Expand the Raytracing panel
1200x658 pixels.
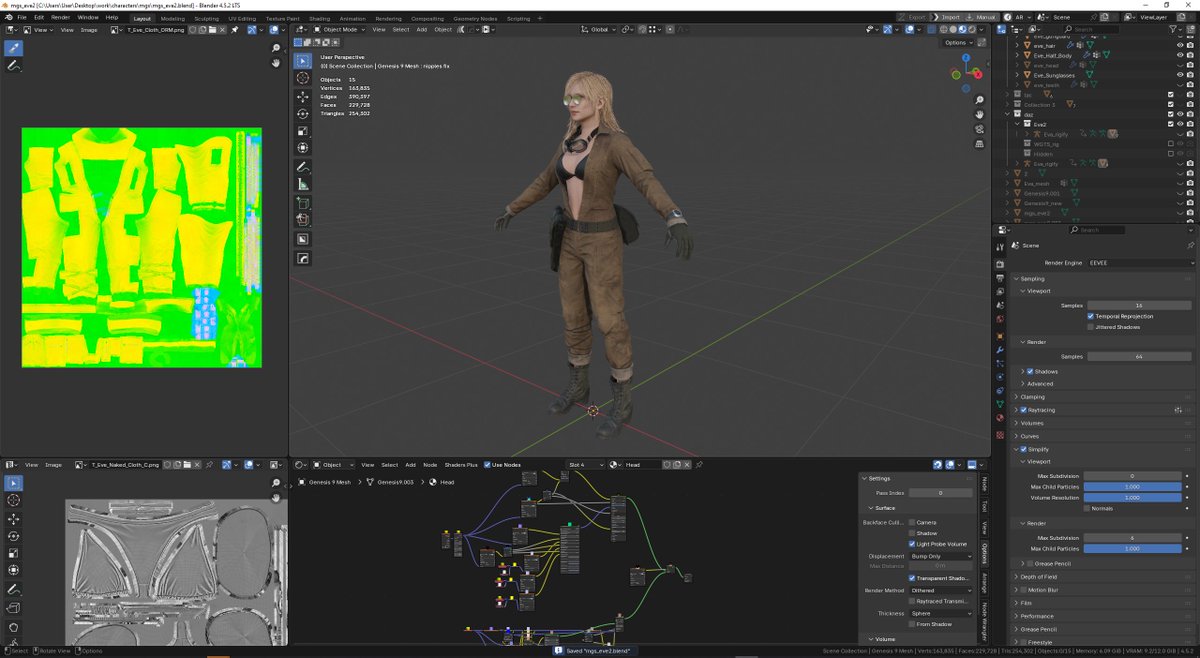pos(1017,410)
